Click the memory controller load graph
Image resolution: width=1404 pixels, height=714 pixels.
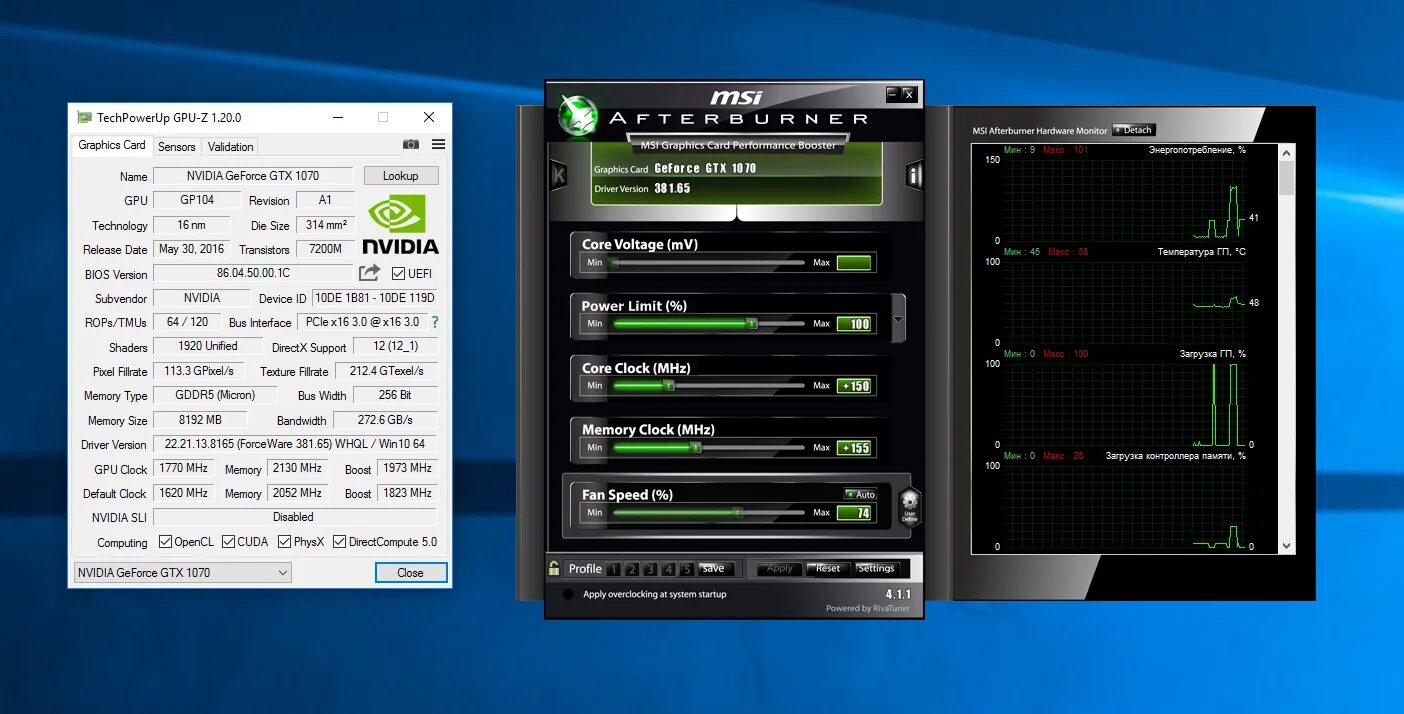tap(1125, 506)
